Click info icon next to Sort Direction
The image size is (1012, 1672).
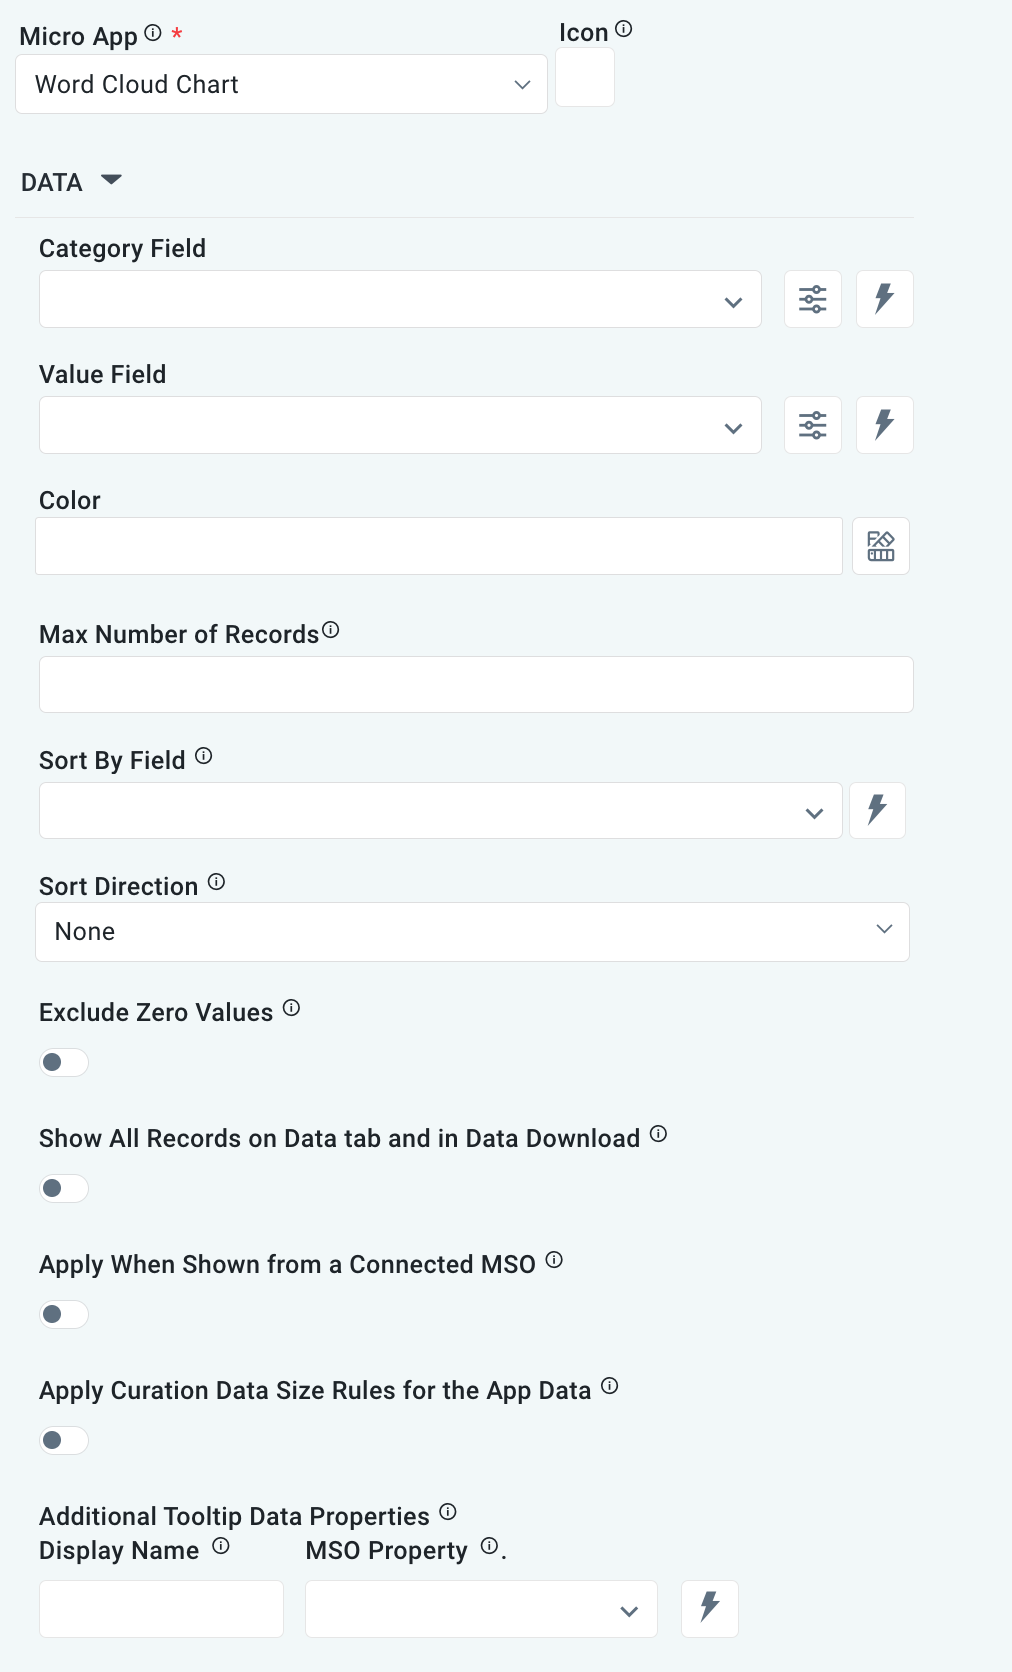coord(217,882)
